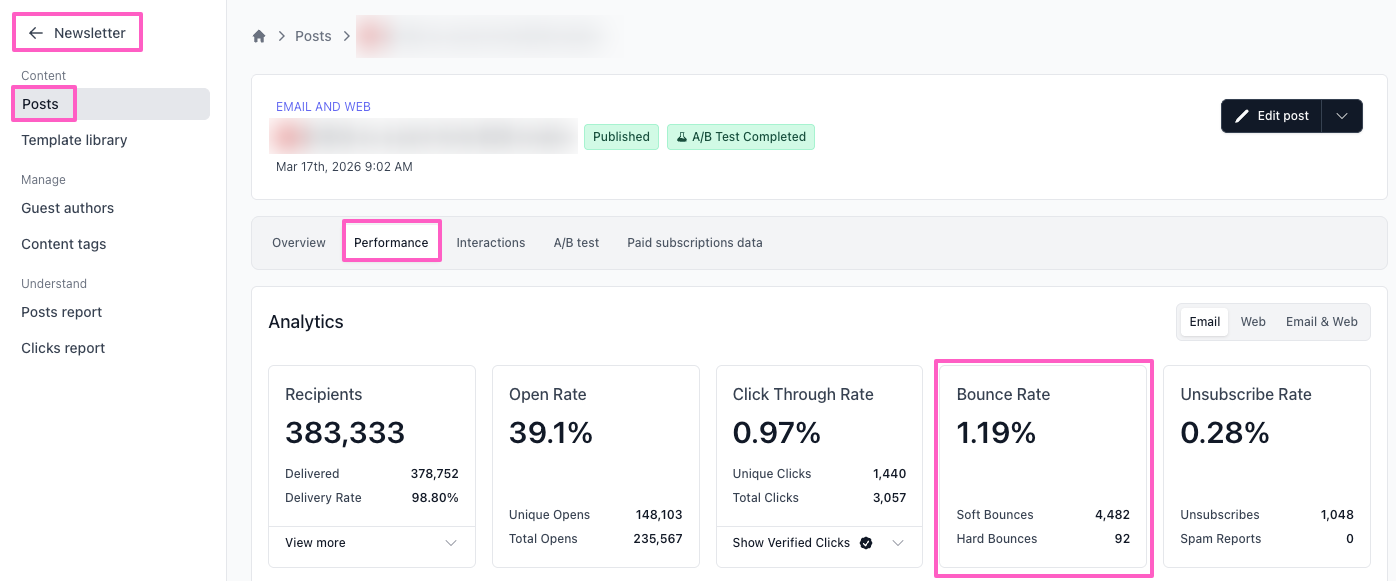Click the home icon in breadcrumb
1396x581 pixels.
click(259, 36)
